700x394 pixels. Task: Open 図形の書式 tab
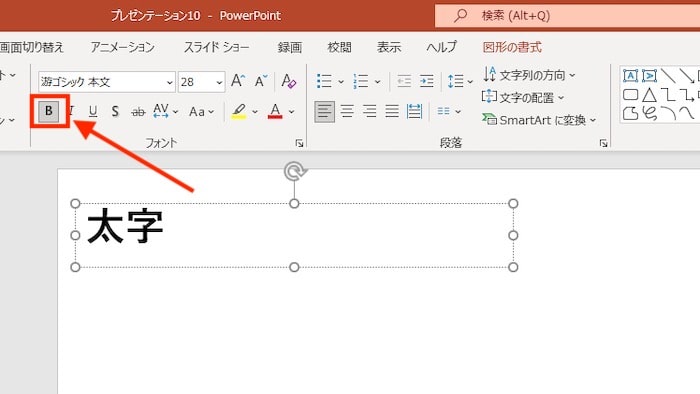512,47
